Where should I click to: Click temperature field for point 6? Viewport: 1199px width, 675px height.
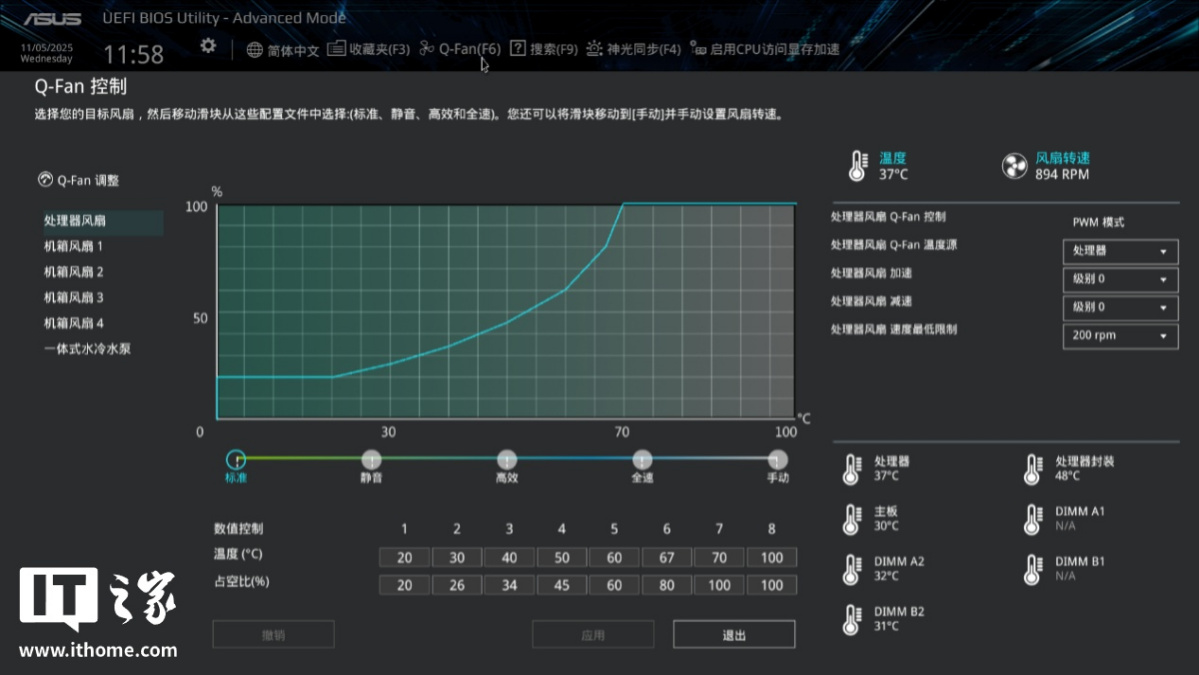[x=666, y=558]
